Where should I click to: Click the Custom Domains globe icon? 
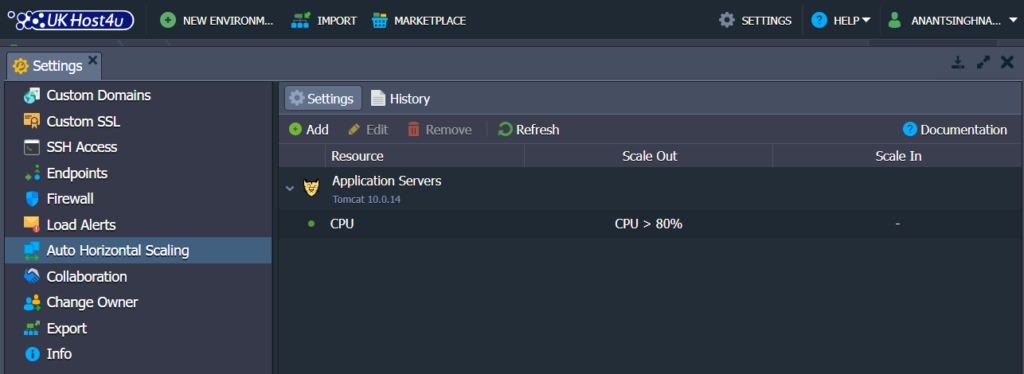coord(31,96)
